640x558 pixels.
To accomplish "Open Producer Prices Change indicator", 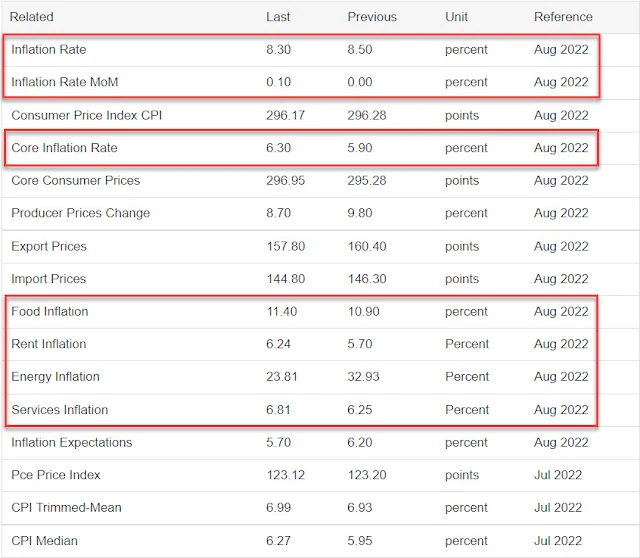I will 80,213.
